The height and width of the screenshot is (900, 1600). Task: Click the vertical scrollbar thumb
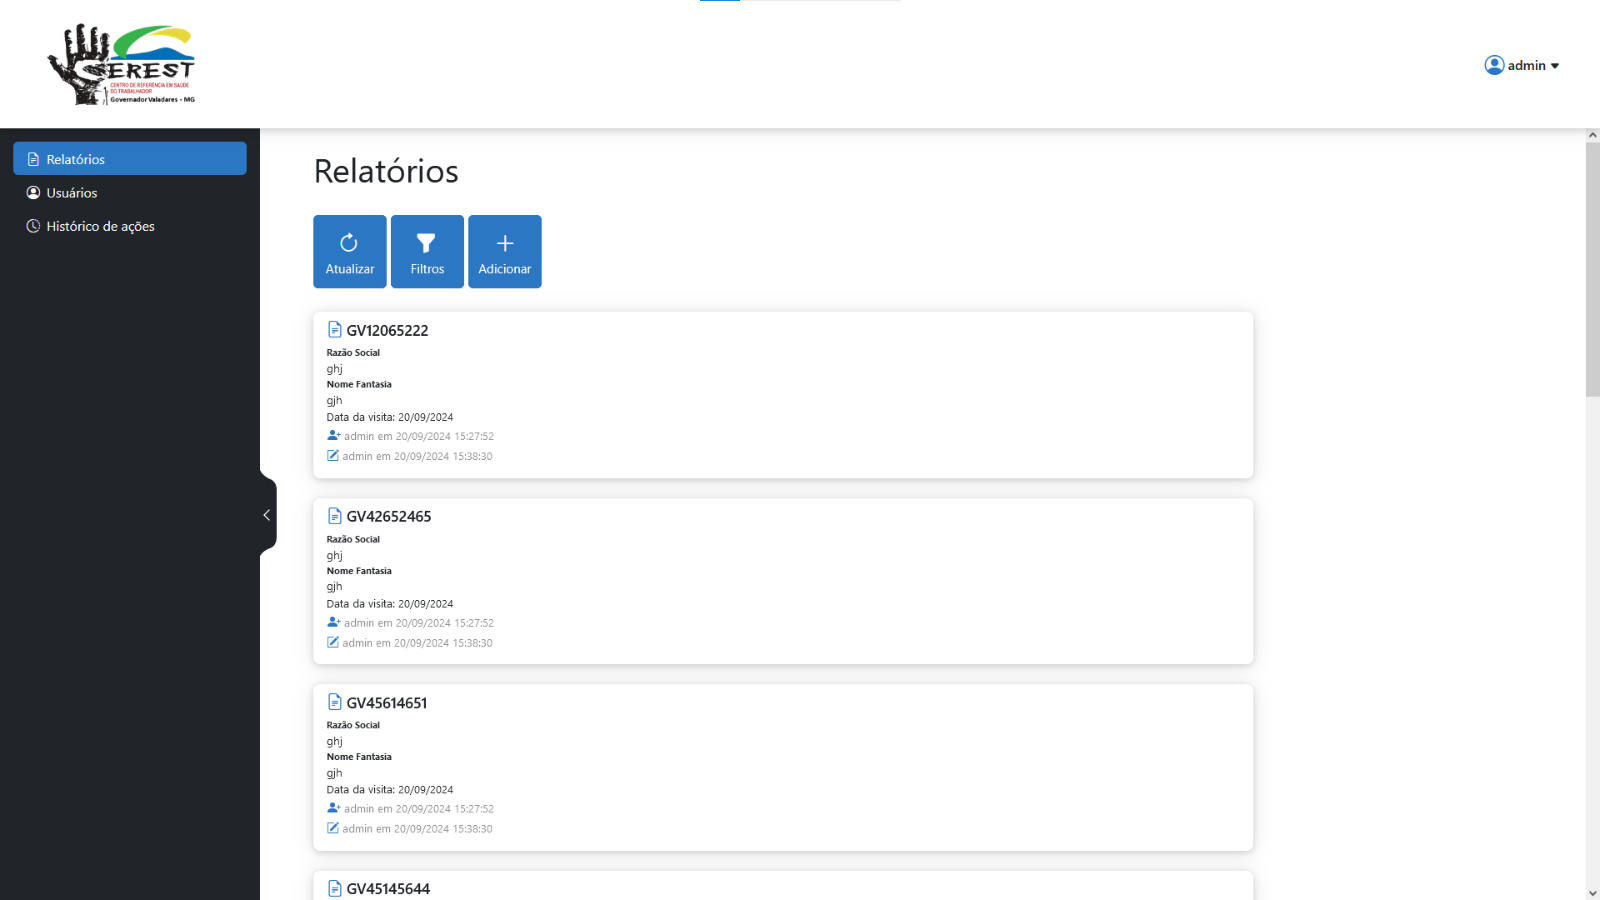pos(1592,270)
